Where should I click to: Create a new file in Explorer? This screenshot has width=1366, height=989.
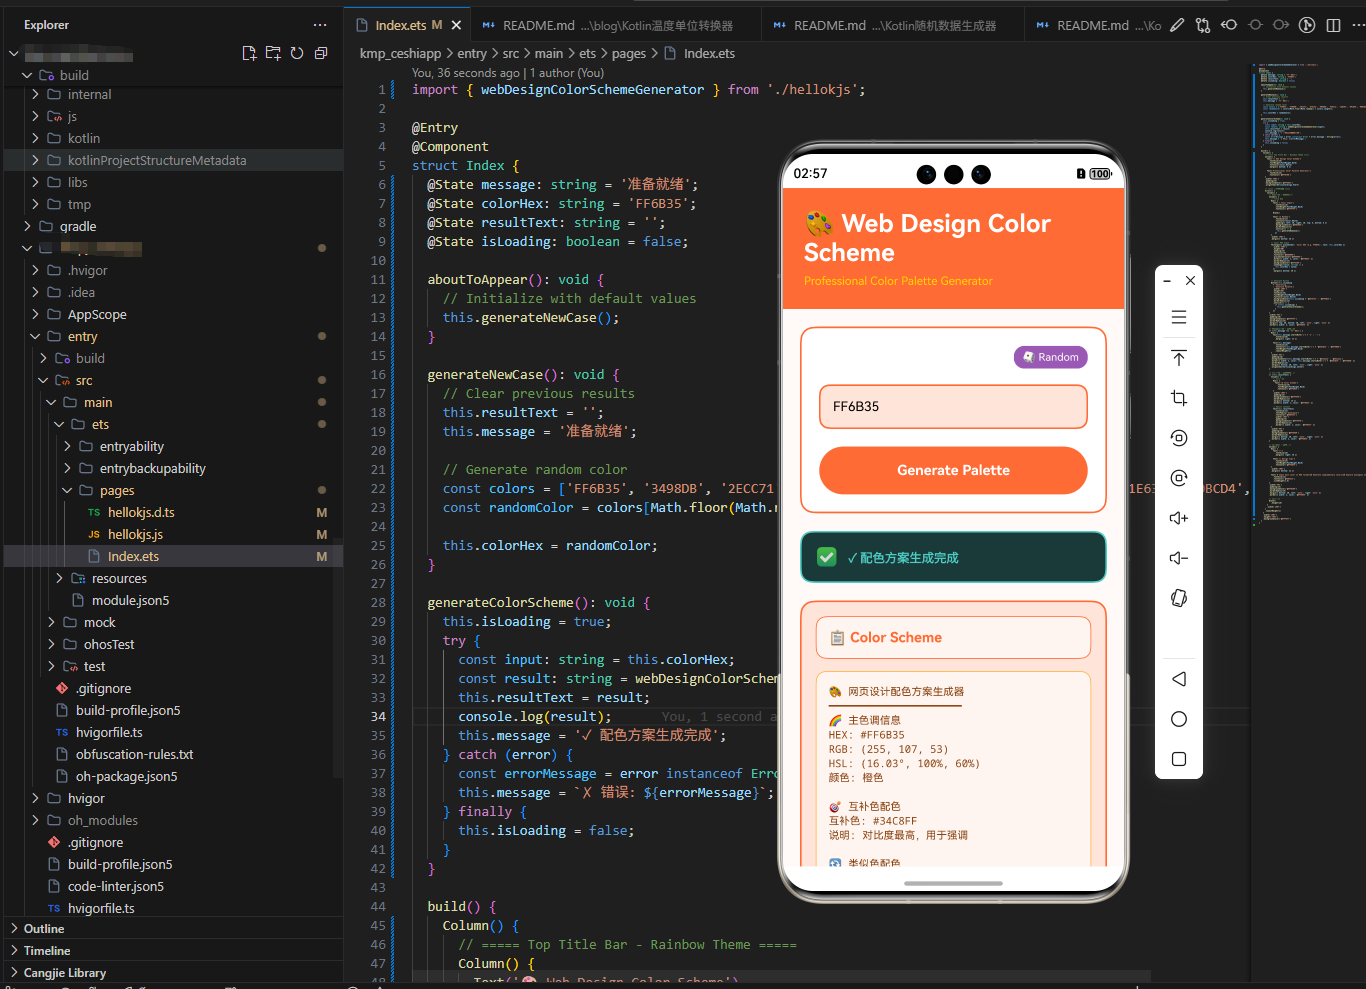tap(249, 53)
